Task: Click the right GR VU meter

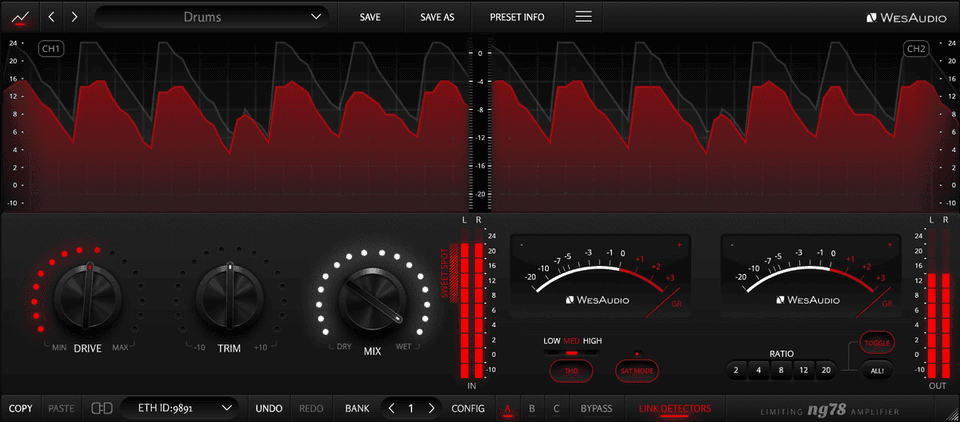Action: [810, 276]
